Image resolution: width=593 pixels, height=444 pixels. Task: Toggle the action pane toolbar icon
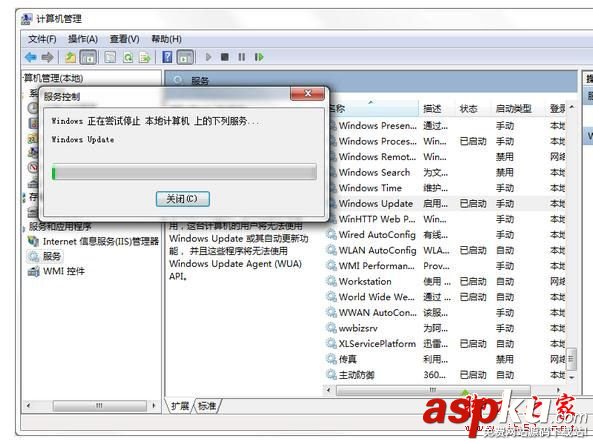pos(185,57)
